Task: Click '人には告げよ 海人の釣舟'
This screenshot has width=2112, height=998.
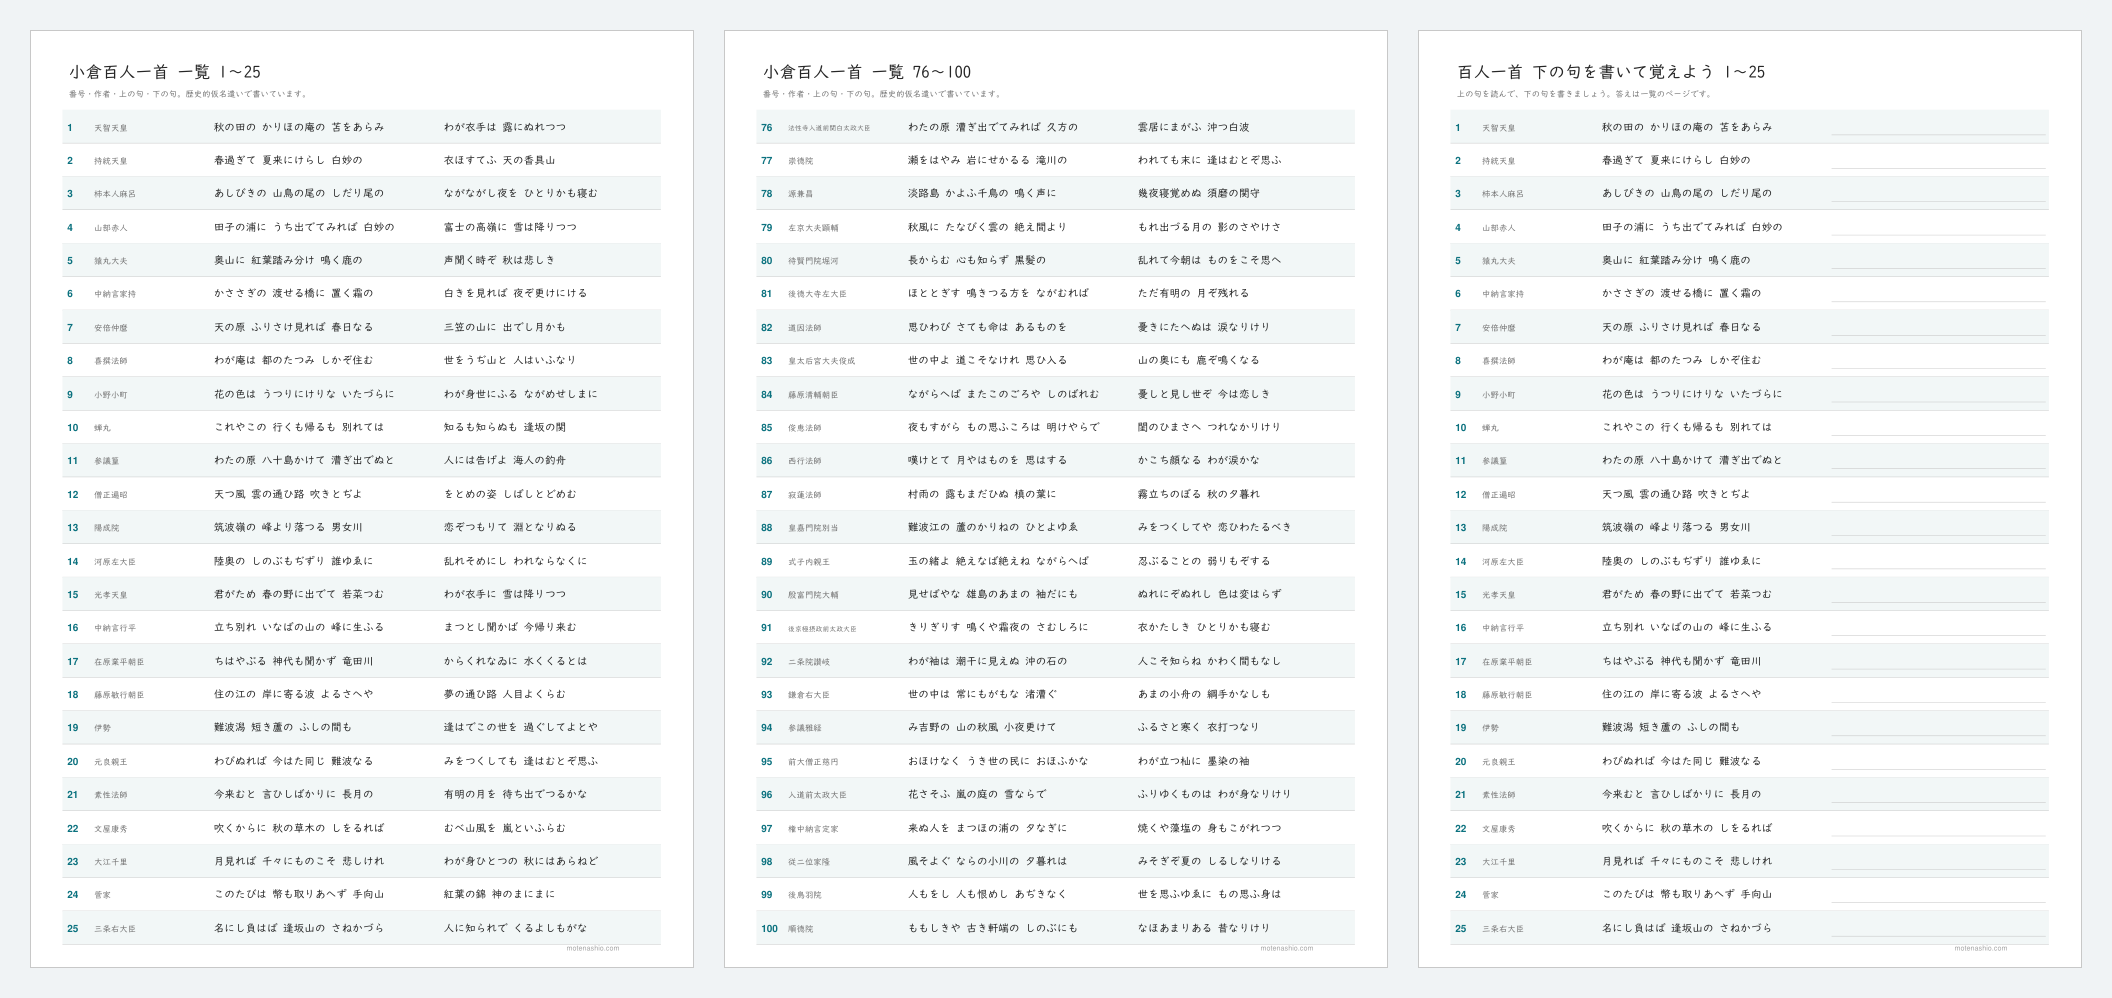Action: pos(504,460)
